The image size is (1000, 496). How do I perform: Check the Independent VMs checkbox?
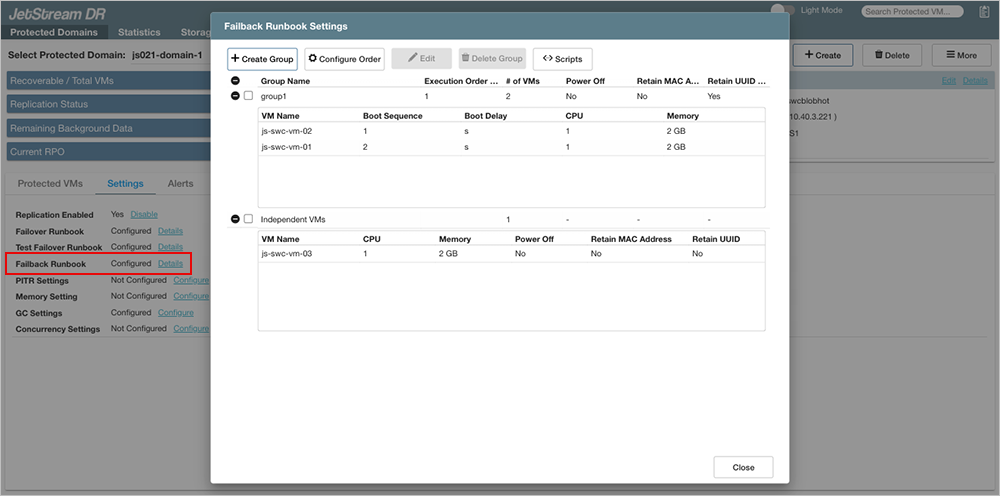248,219
